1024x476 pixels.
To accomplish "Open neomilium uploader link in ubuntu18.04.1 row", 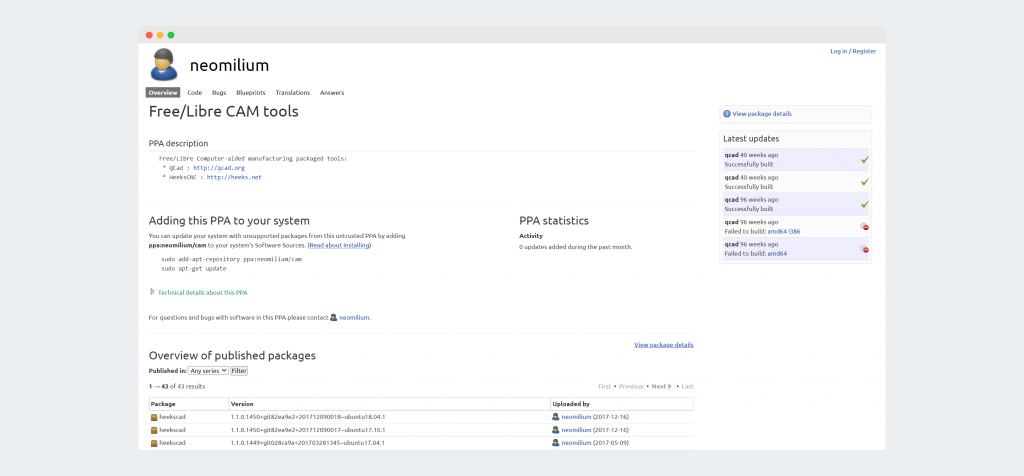I will point(576,417).
